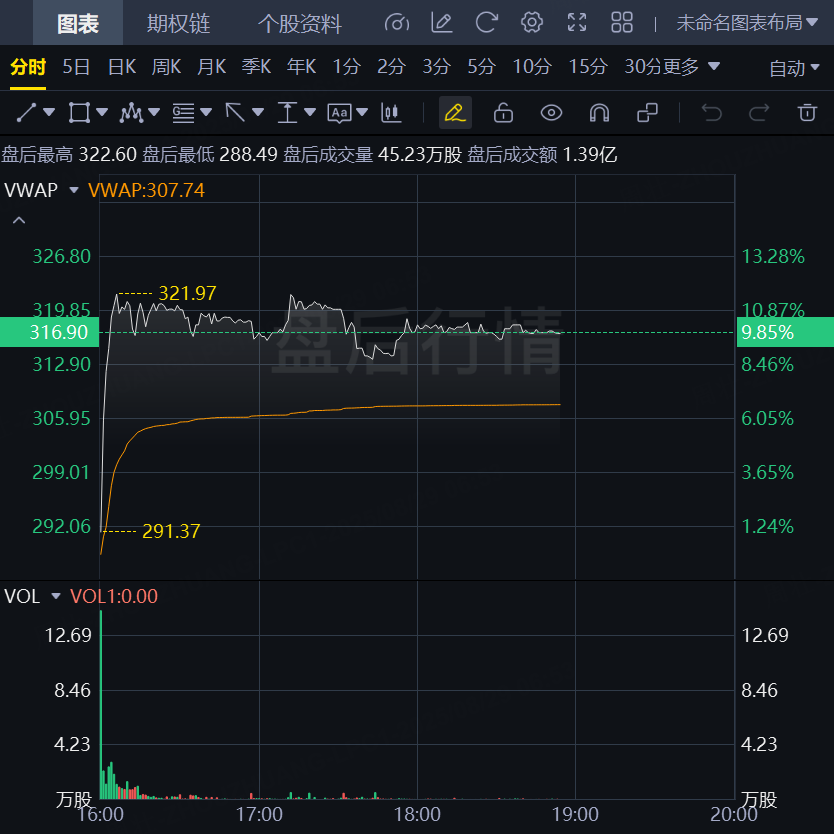Click the 321.97 high price marker
The width and height of the screenshot is (834, 834).
click(188, 293)
